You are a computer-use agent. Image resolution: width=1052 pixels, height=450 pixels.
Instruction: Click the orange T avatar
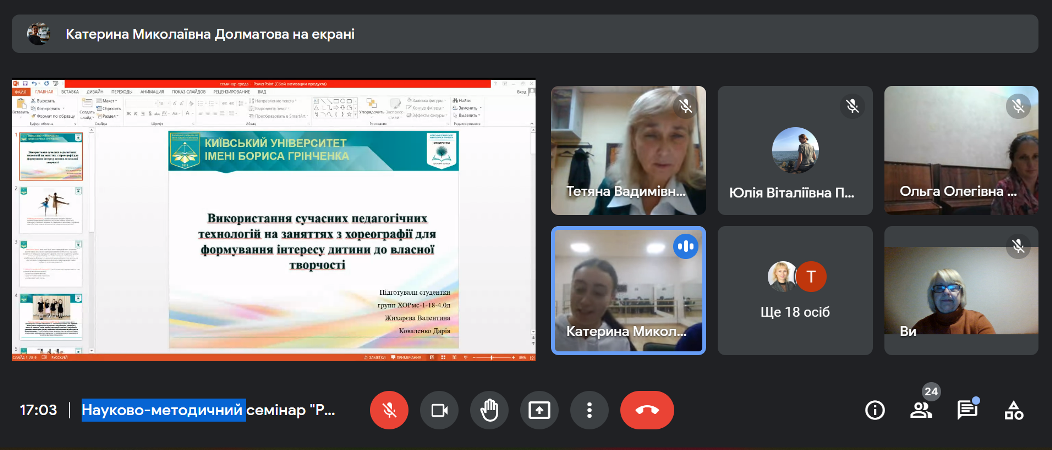pyautogui.click(x=810, y=276)
